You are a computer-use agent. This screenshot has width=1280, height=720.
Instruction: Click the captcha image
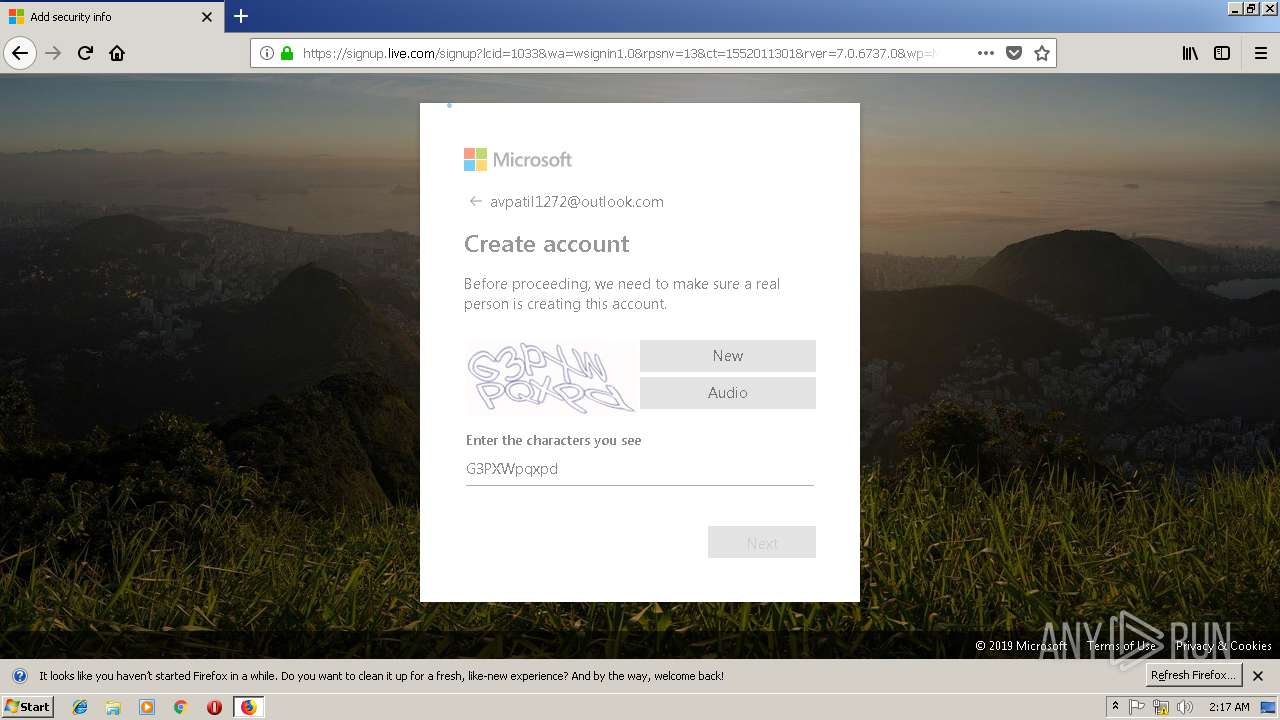pos(551,377)
